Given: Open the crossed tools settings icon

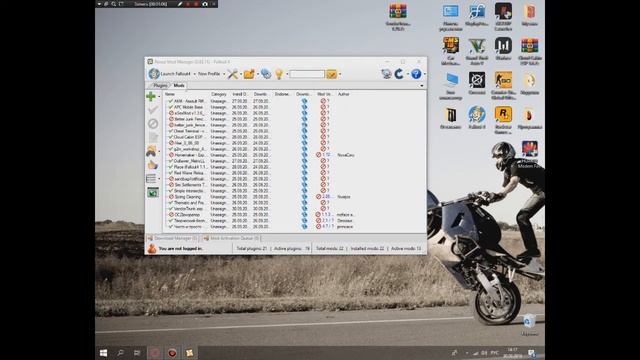Looking at the screenshot, I should tap(232, 74).
